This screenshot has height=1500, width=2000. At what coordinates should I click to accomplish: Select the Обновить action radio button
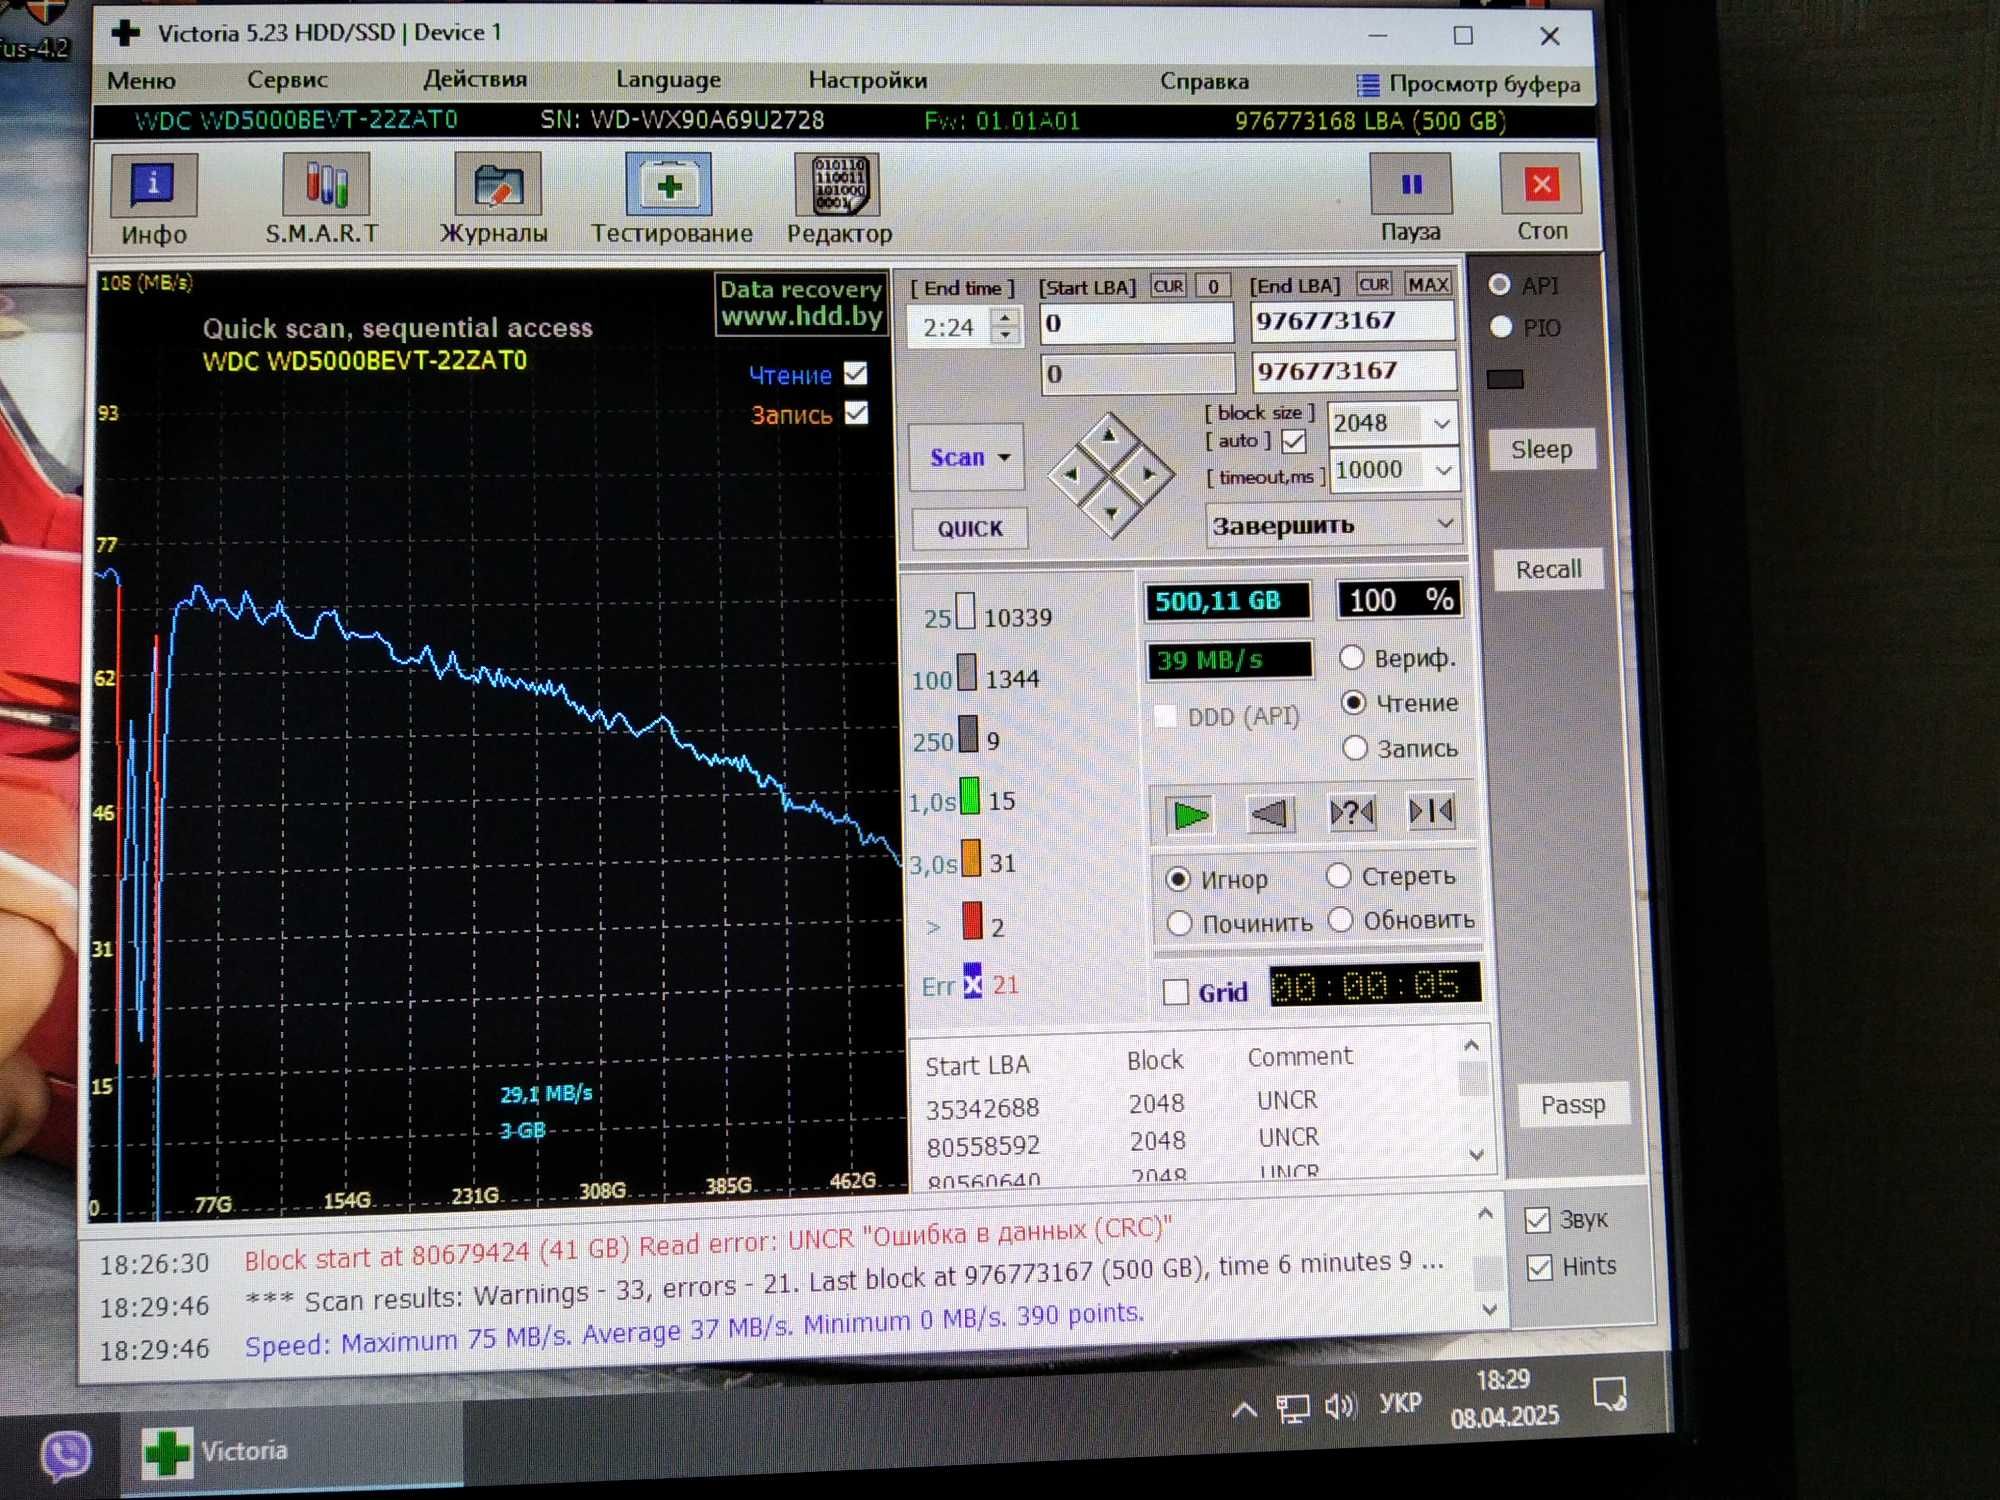(1341, 919)
